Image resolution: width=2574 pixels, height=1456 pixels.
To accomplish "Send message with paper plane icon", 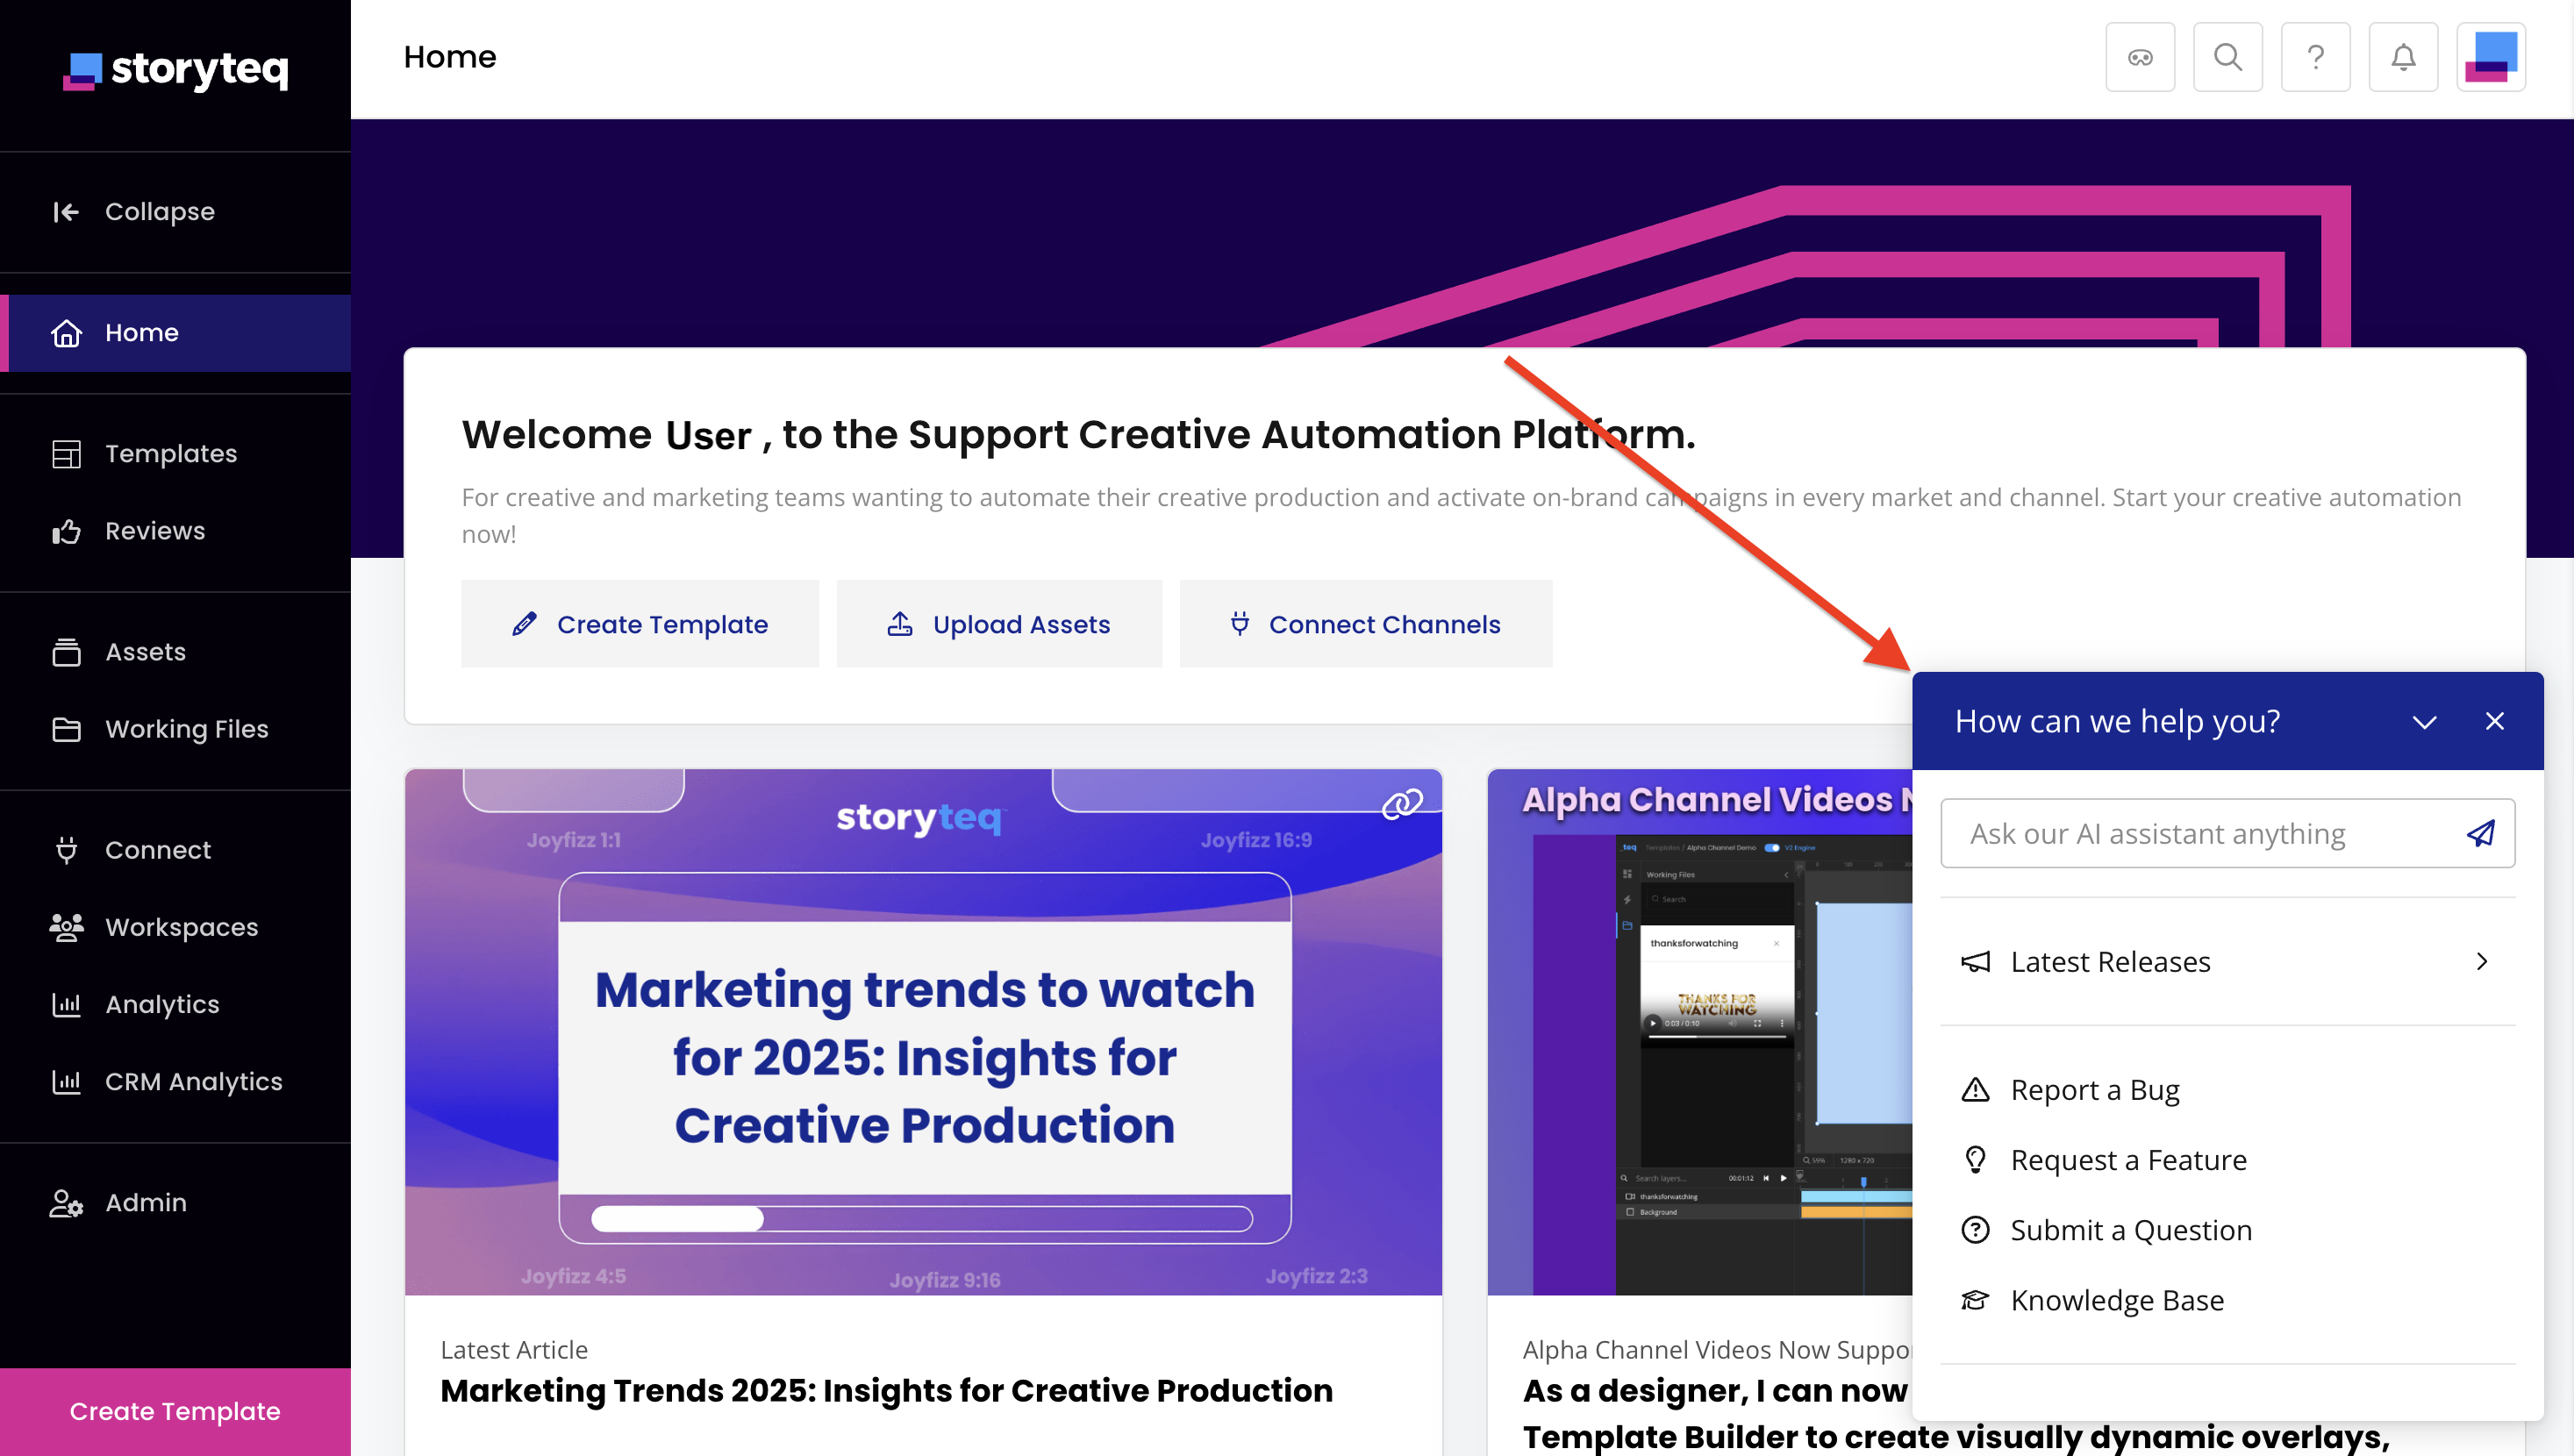I will click(x=2481, y=833).
